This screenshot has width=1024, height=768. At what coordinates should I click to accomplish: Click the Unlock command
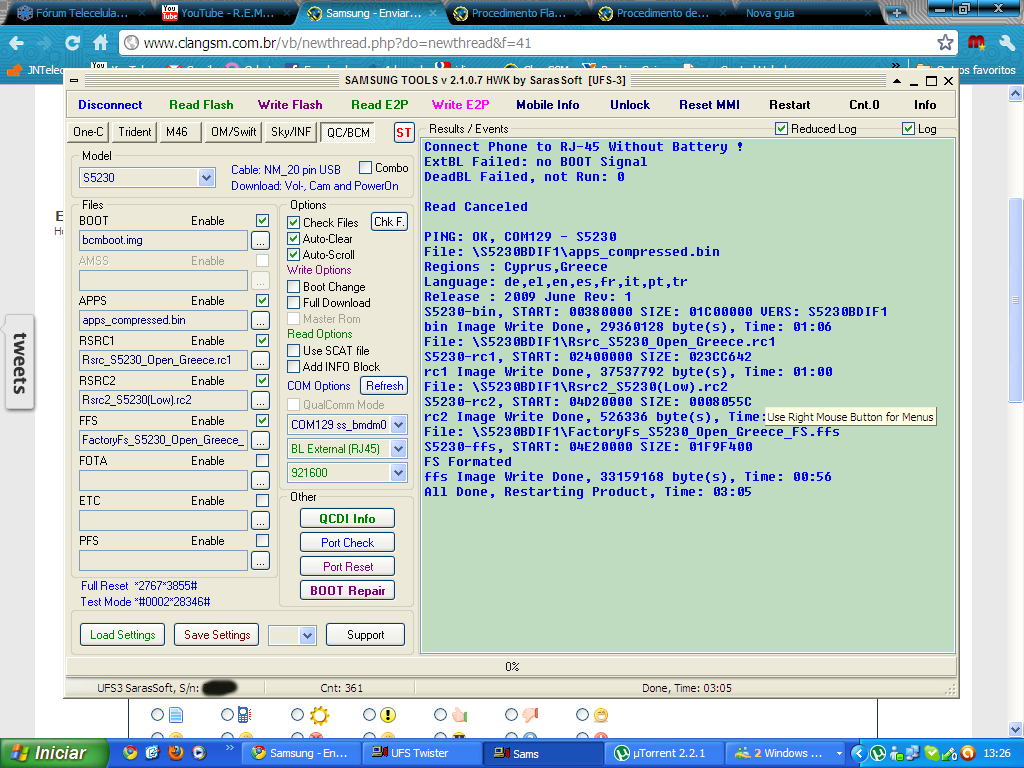[630, 104]
